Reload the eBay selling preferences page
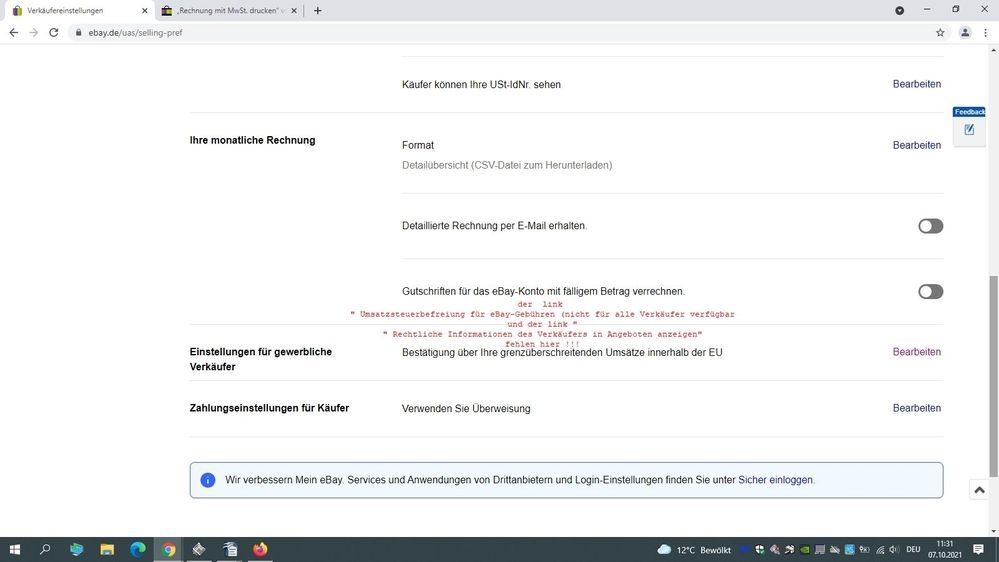This screenshot has width=999, height=562. (54, 32)
